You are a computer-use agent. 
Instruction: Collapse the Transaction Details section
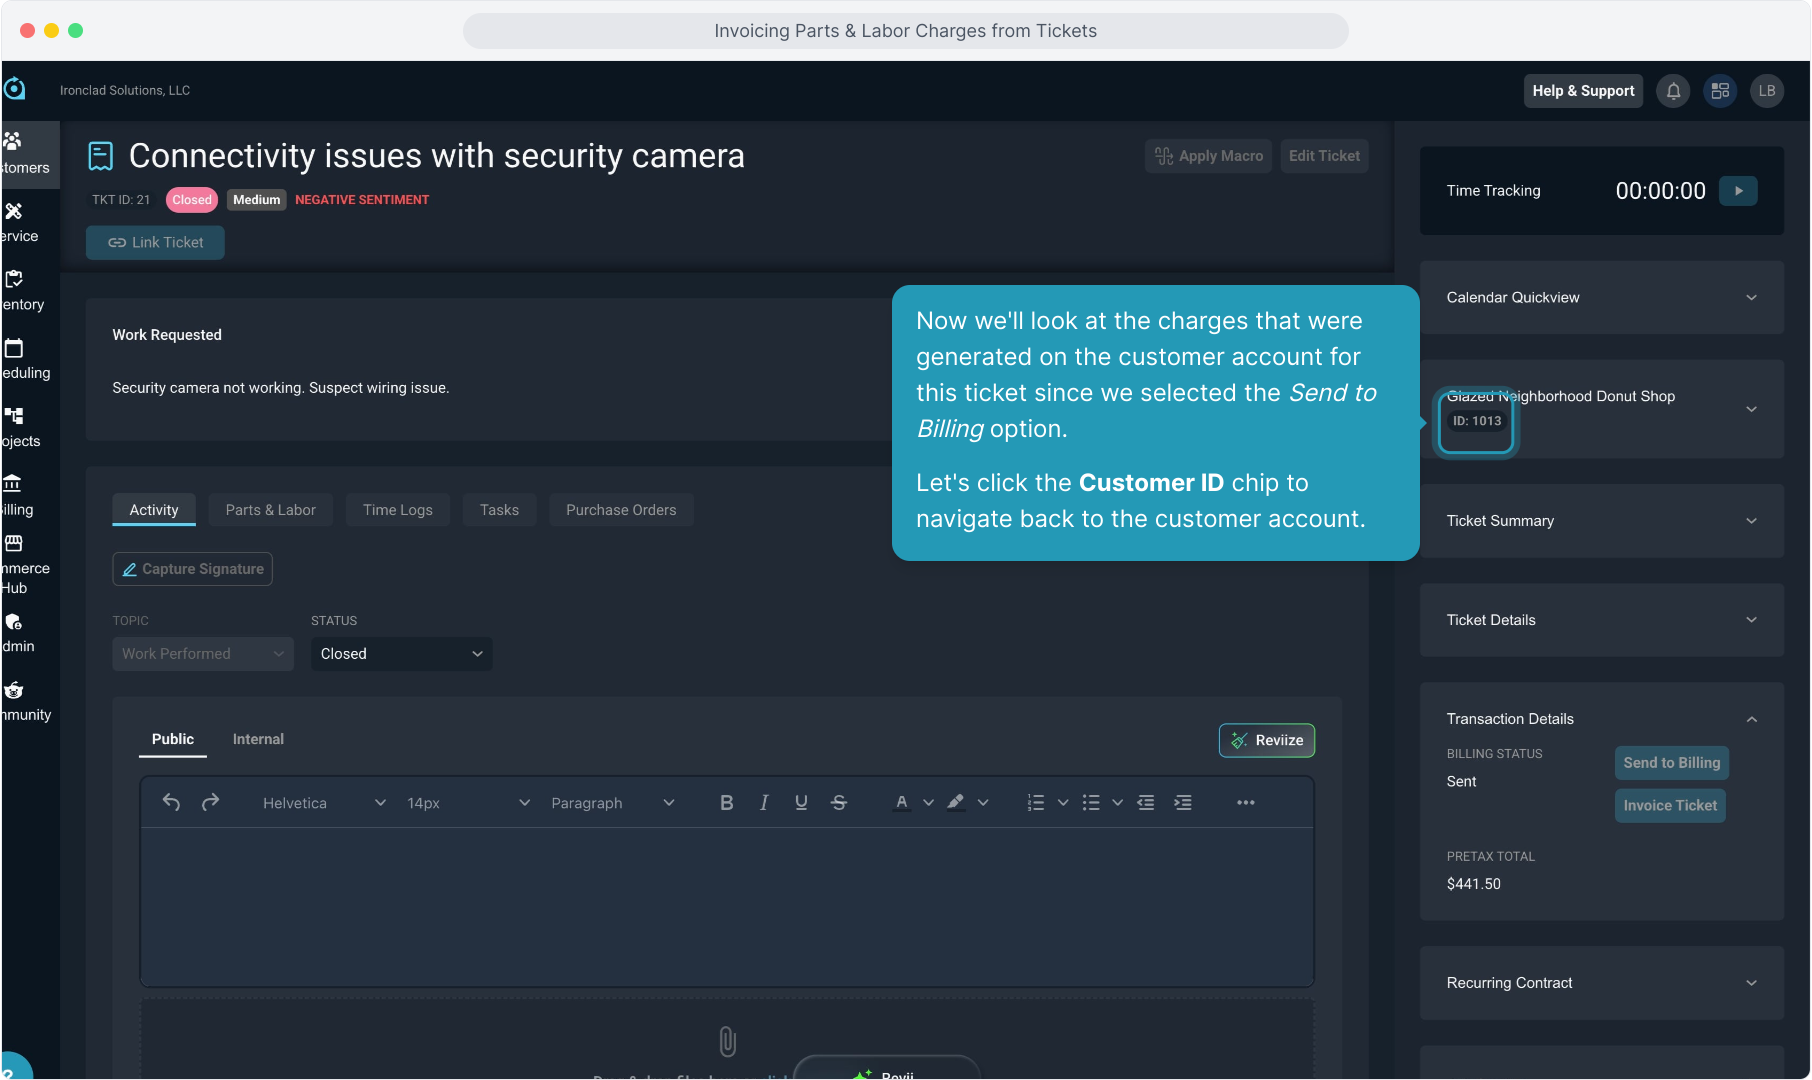(x=1751, y=719)
